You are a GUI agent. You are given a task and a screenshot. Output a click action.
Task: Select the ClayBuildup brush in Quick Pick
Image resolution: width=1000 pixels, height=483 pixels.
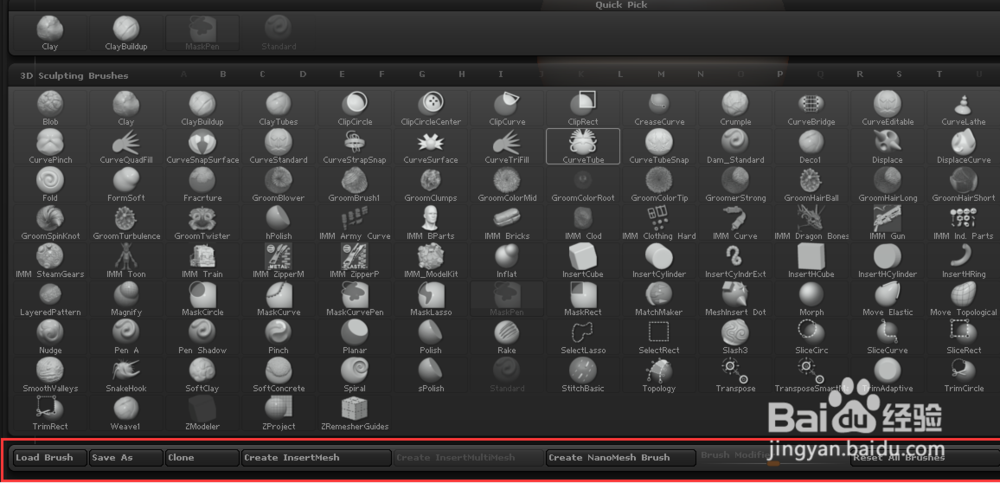click(126, 34)
